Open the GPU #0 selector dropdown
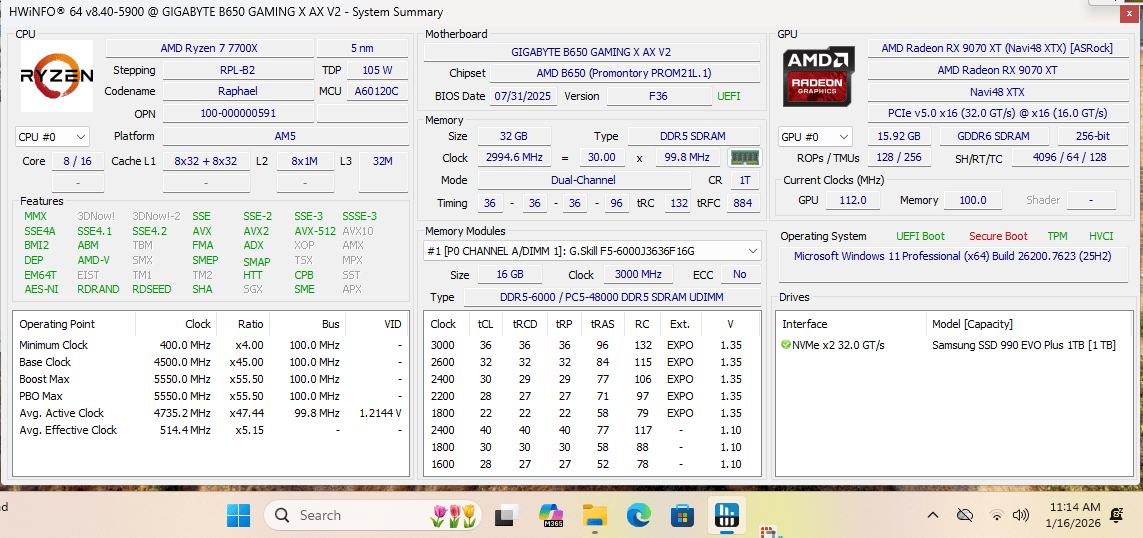Image resolution: width=1143 pixels, height=538 pixels. tap(815, 136)
